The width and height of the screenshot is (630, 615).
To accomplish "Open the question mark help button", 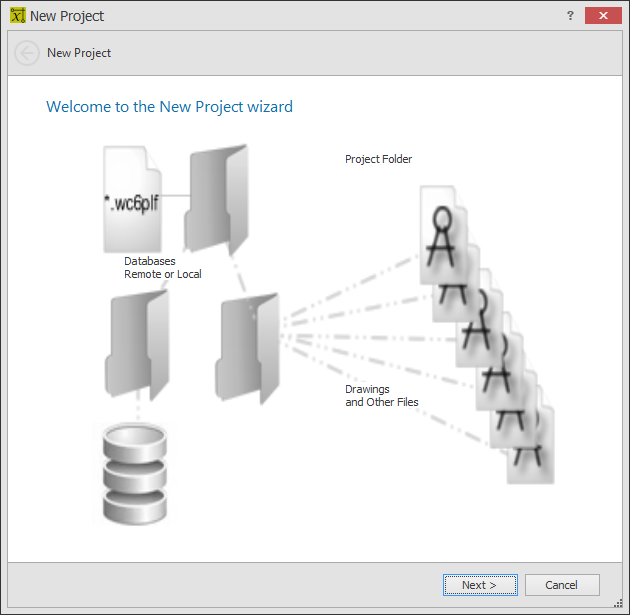I will pos(570,16).
